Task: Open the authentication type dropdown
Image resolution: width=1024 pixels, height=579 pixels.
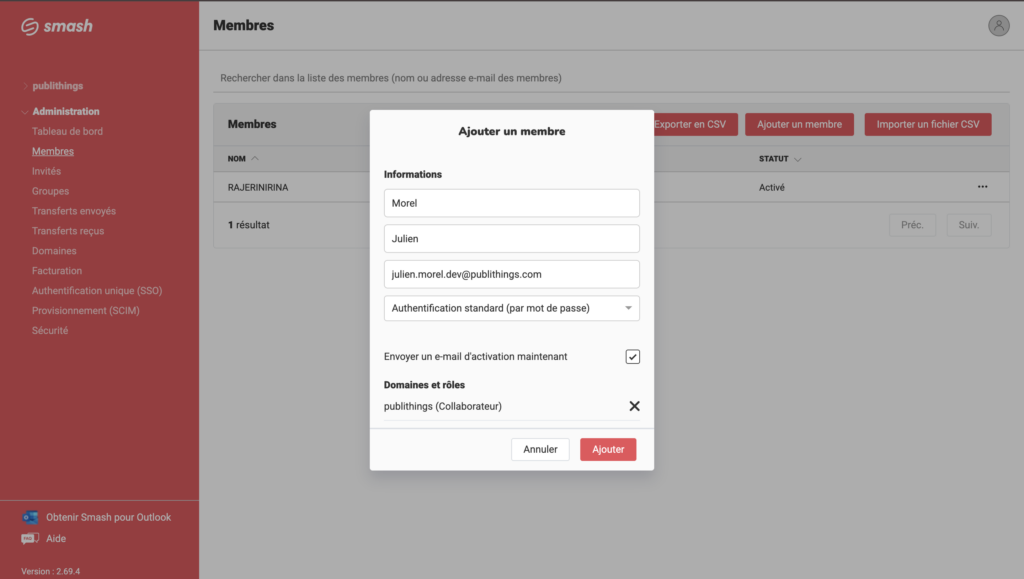Action: 511,308
